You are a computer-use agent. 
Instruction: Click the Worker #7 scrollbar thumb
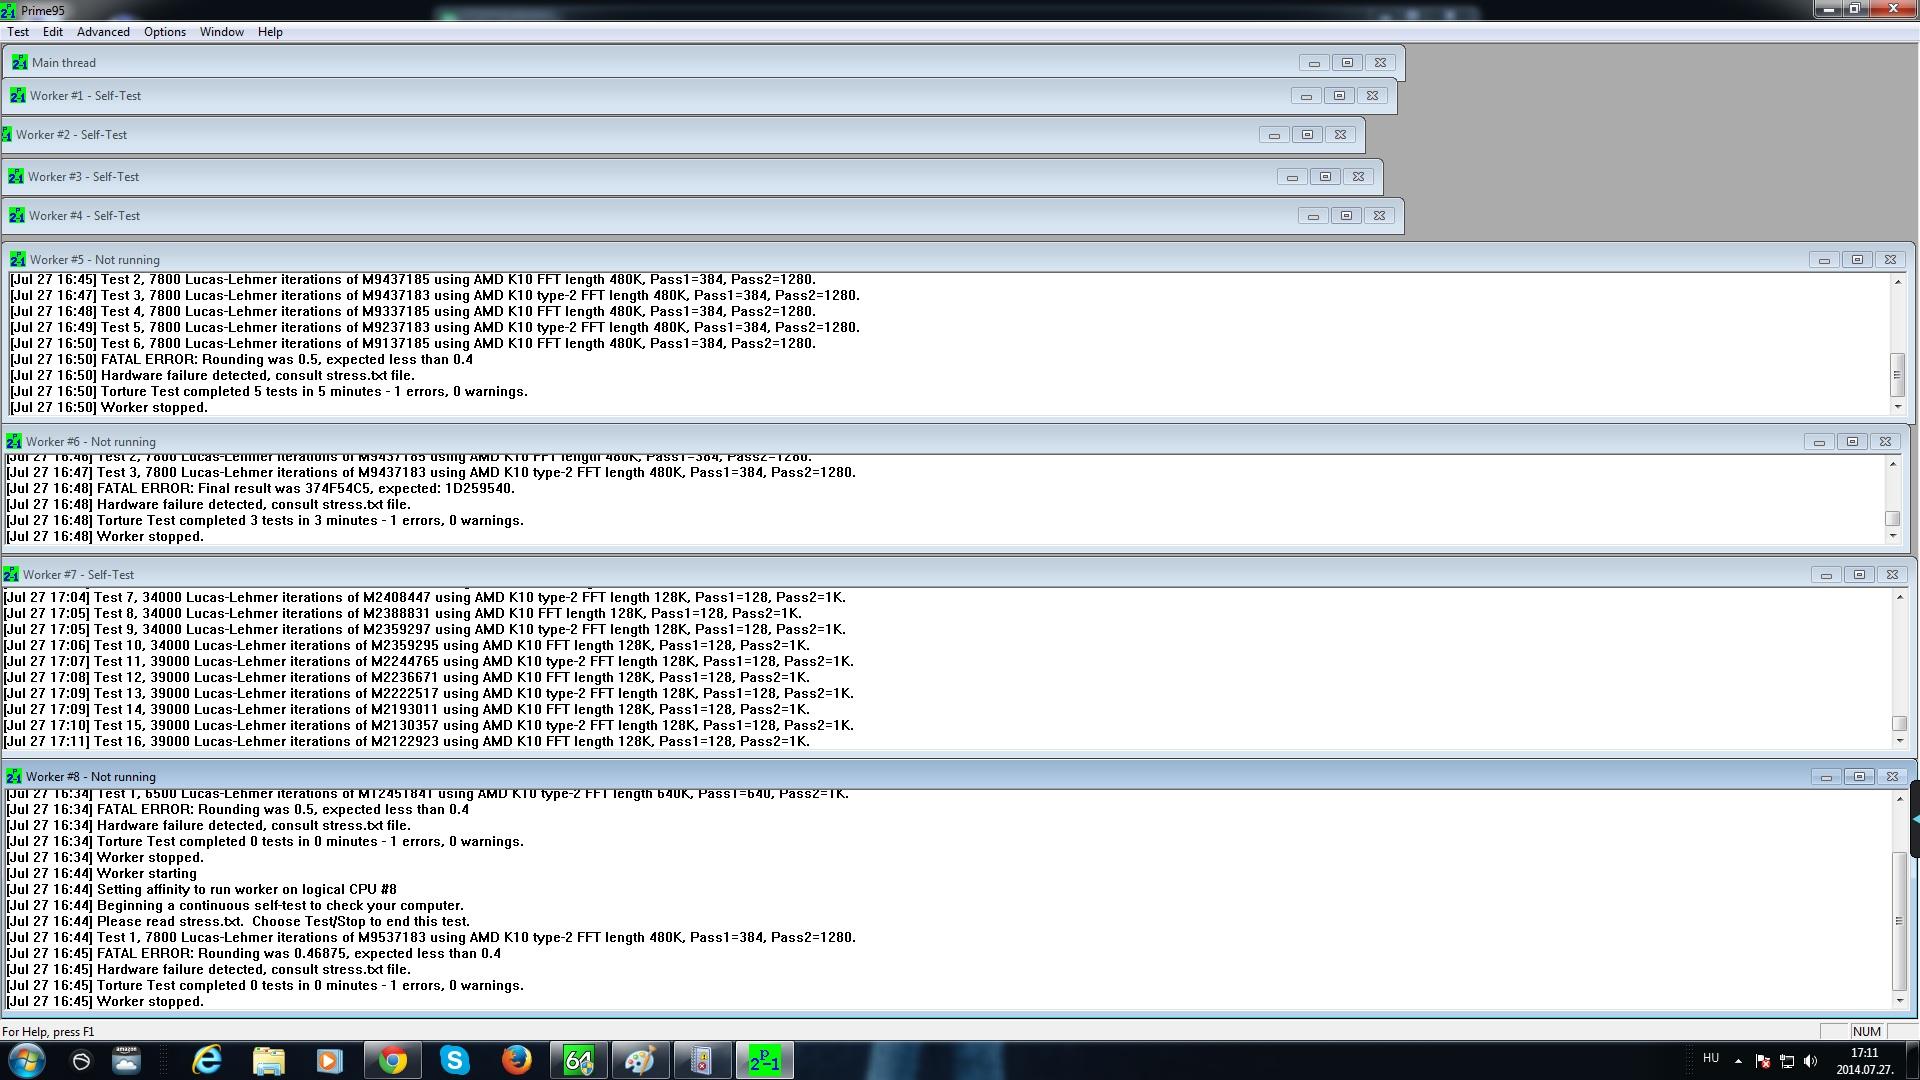tap(1900, 723)
